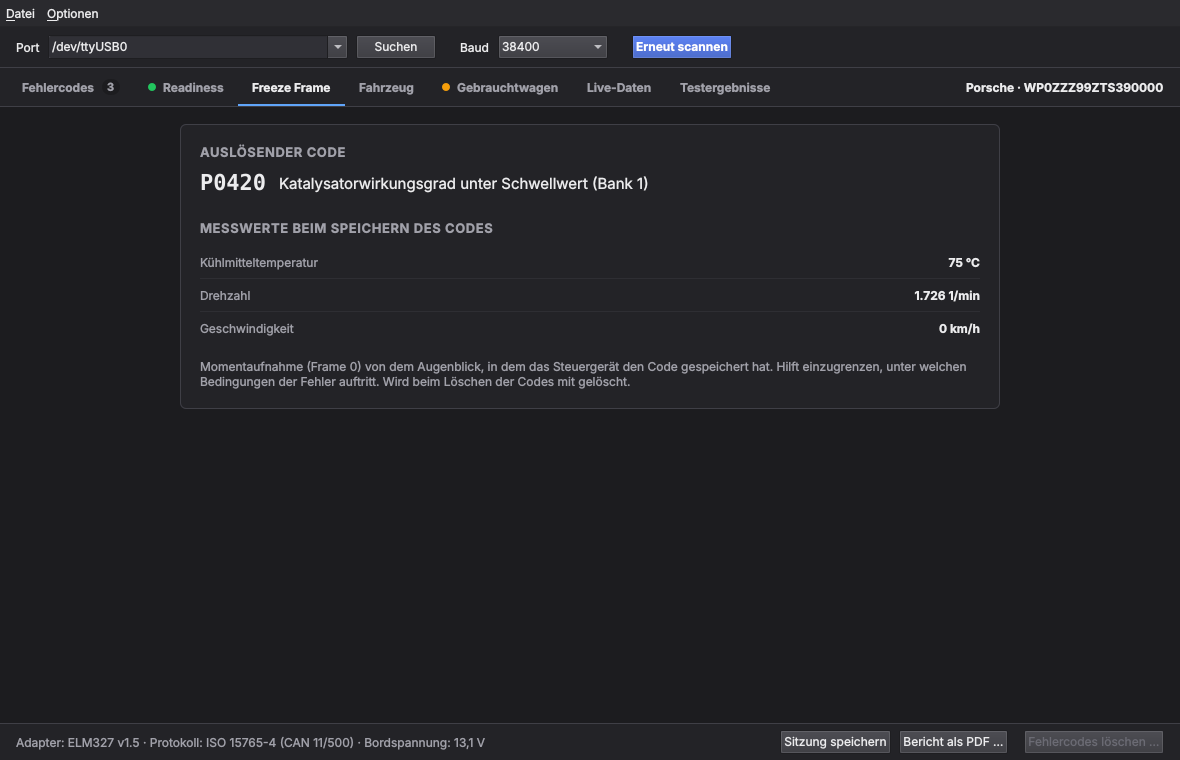
Task: Click orange status dot beside Gebrauchtwagen
Action: point(446,87)
